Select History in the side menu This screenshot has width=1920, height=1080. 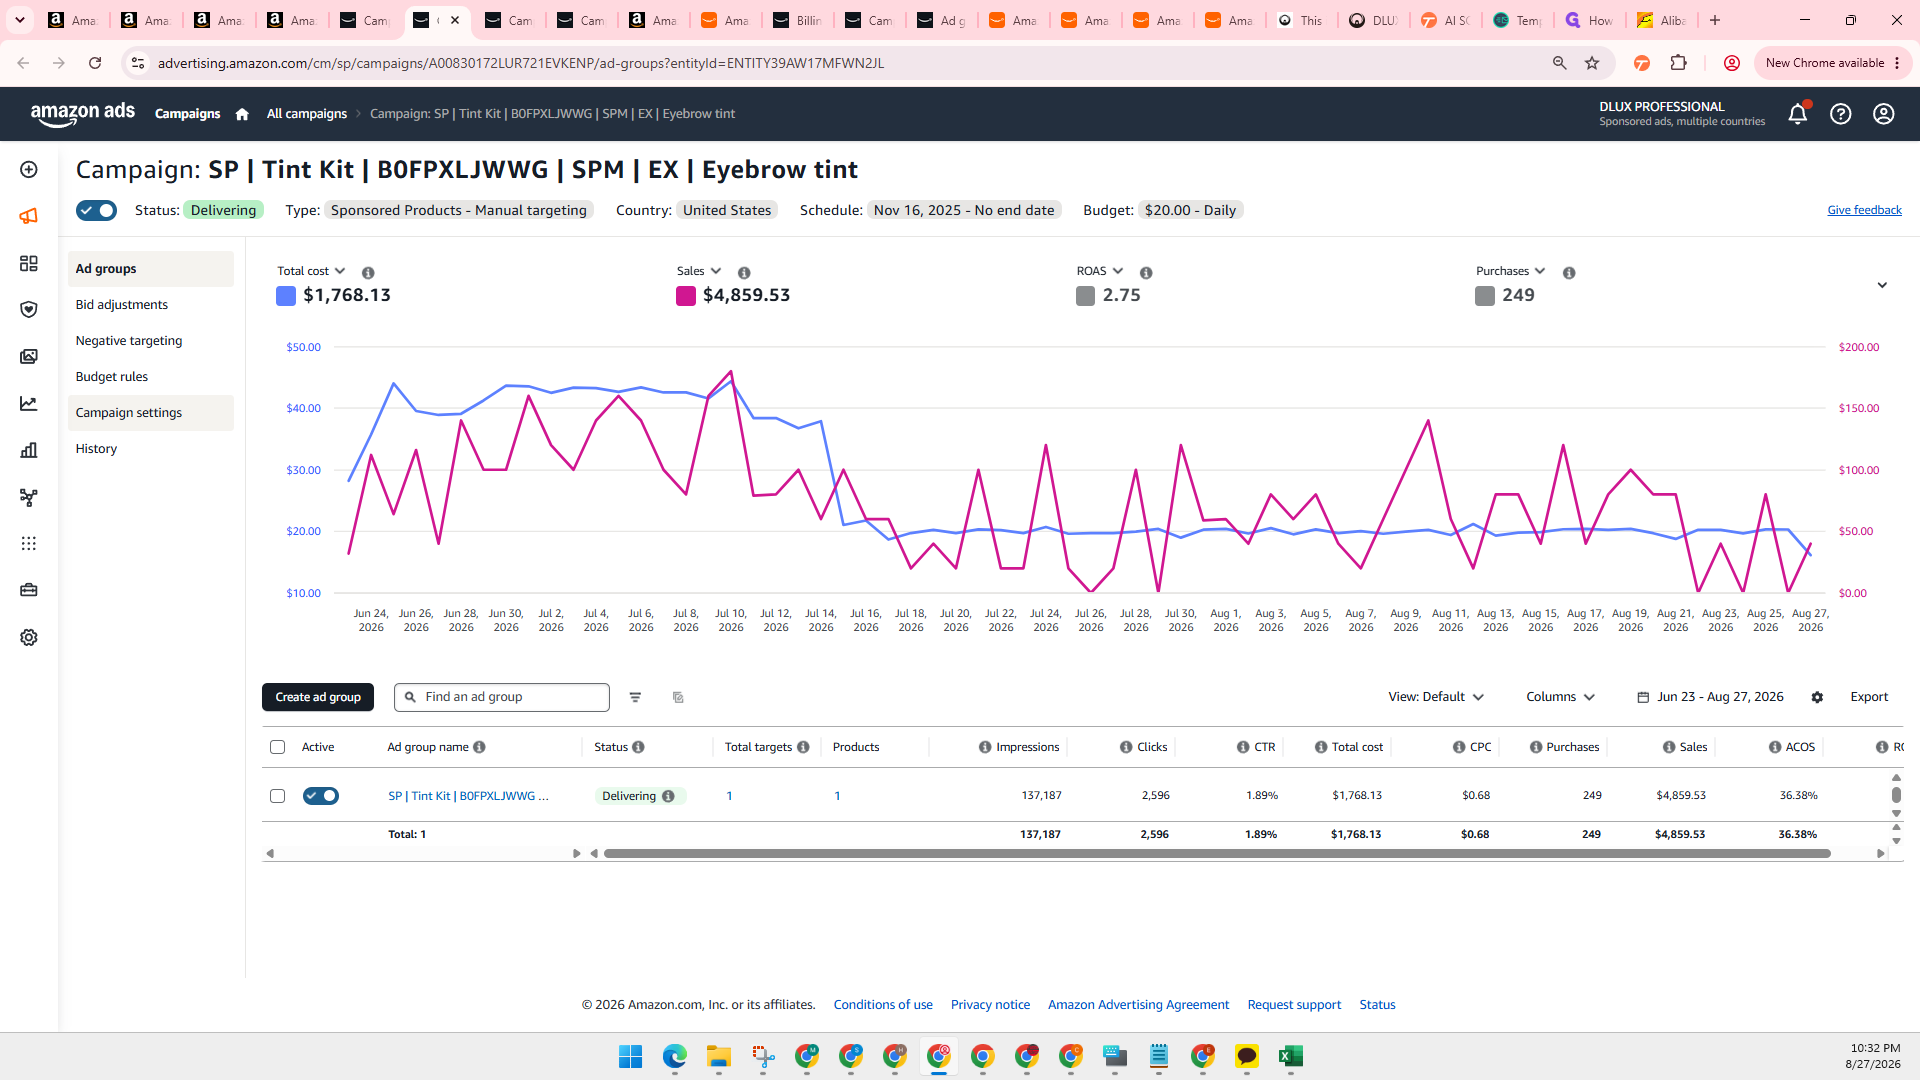[x=151, y=449]
